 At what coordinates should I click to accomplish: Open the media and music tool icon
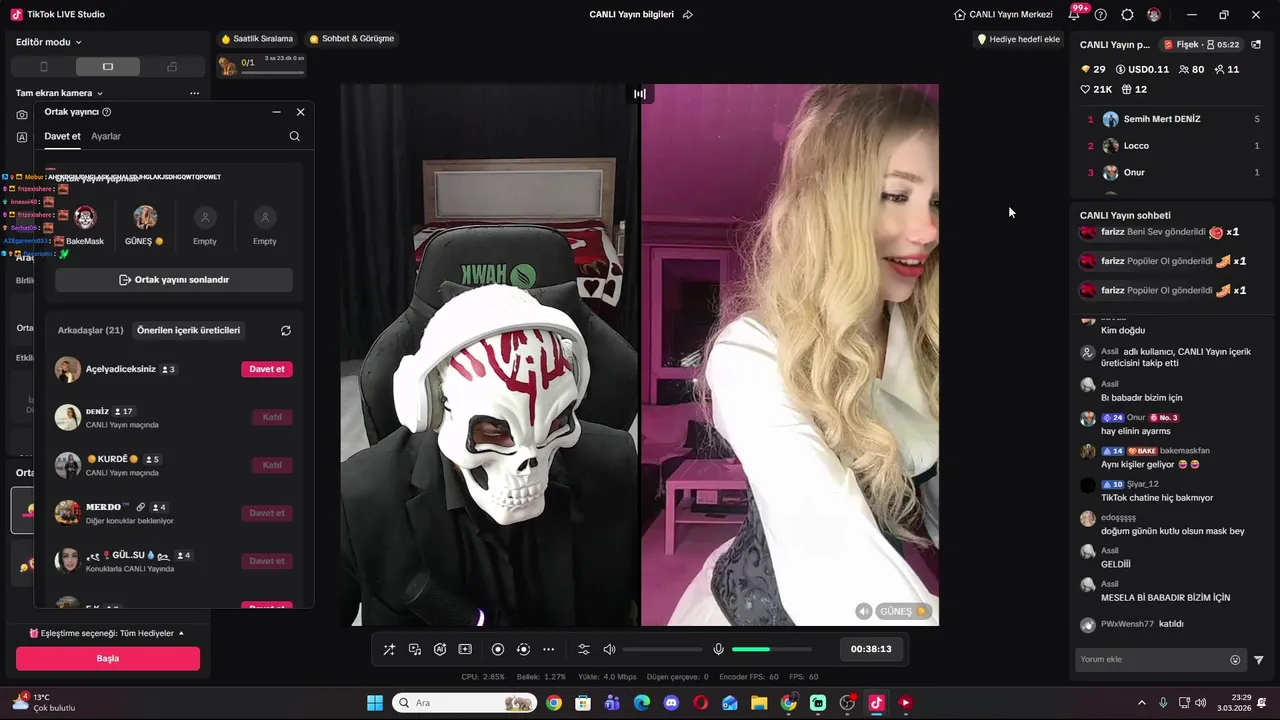(415, 649)
